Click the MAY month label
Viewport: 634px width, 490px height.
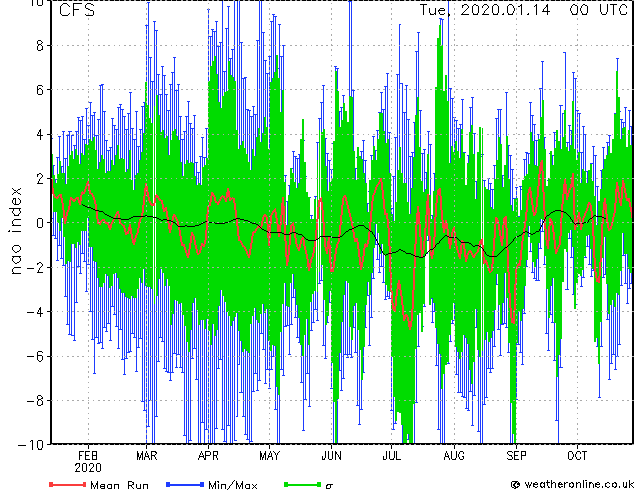[x=269, y=456]
